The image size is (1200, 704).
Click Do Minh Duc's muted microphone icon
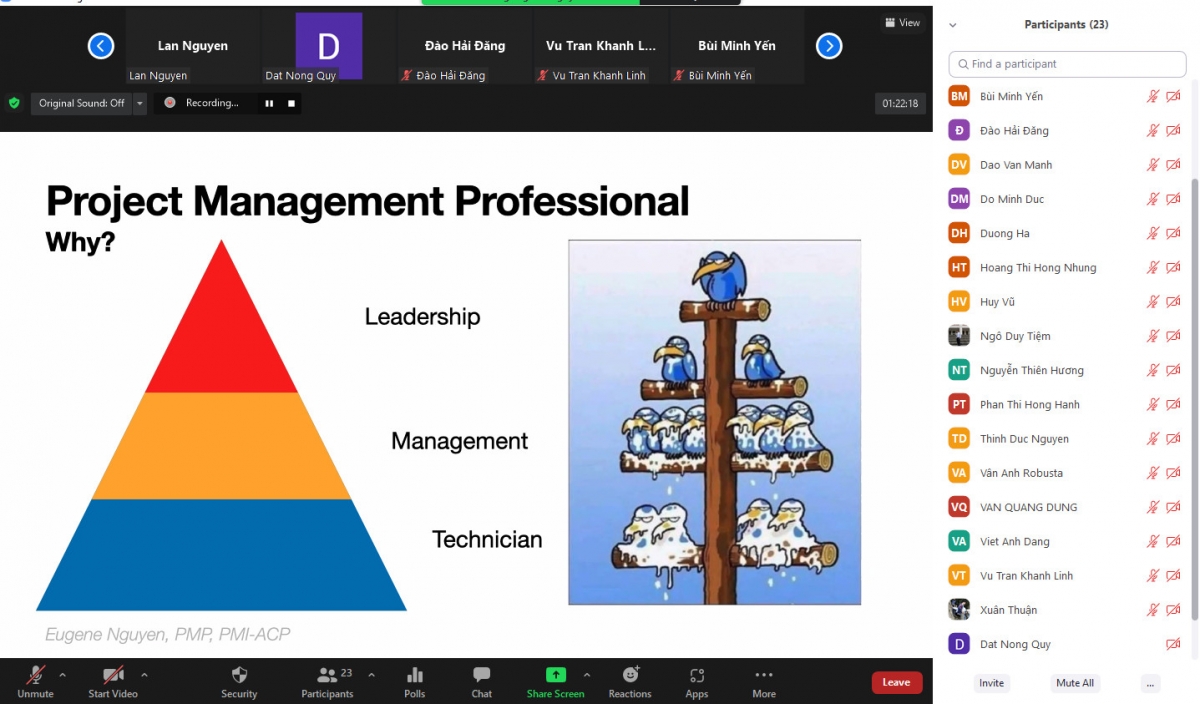coord(1153,199)
